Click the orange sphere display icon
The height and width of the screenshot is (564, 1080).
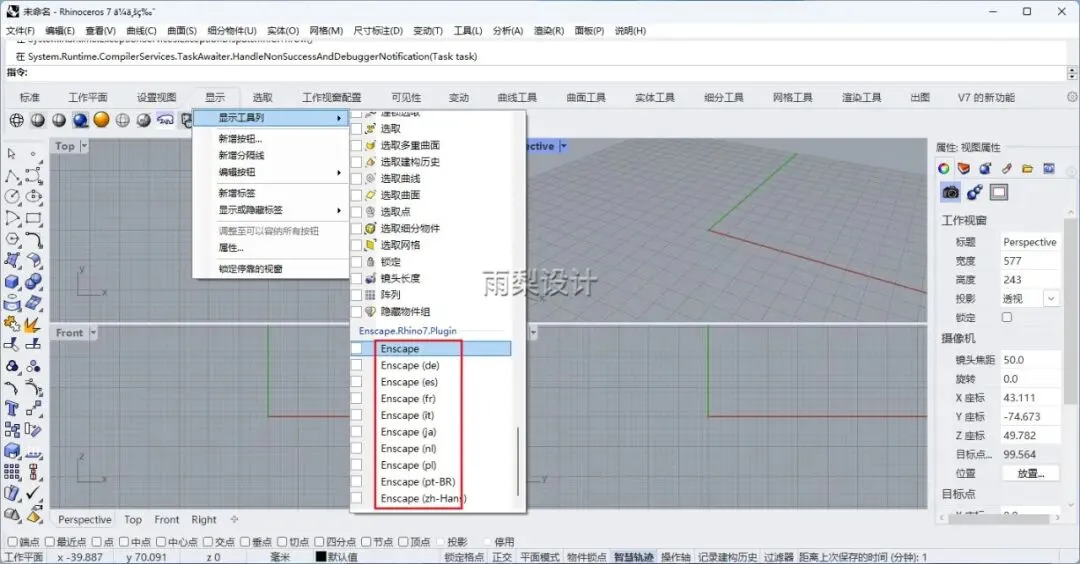(101, 120)
